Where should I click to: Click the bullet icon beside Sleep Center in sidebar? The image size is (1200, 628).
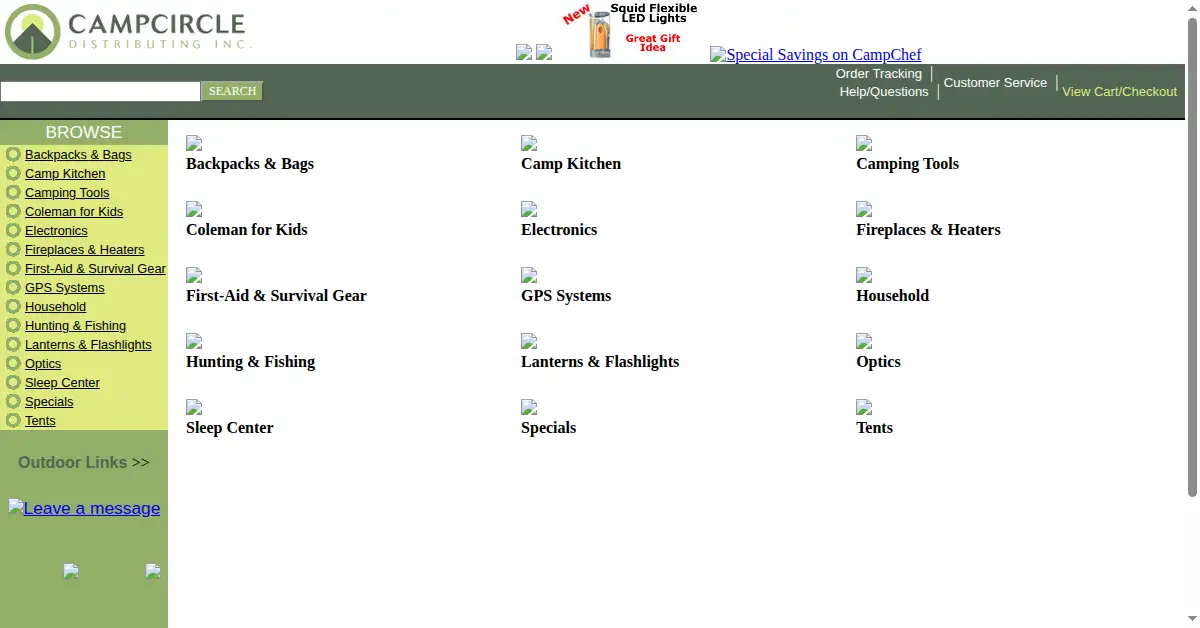[13, 382]
